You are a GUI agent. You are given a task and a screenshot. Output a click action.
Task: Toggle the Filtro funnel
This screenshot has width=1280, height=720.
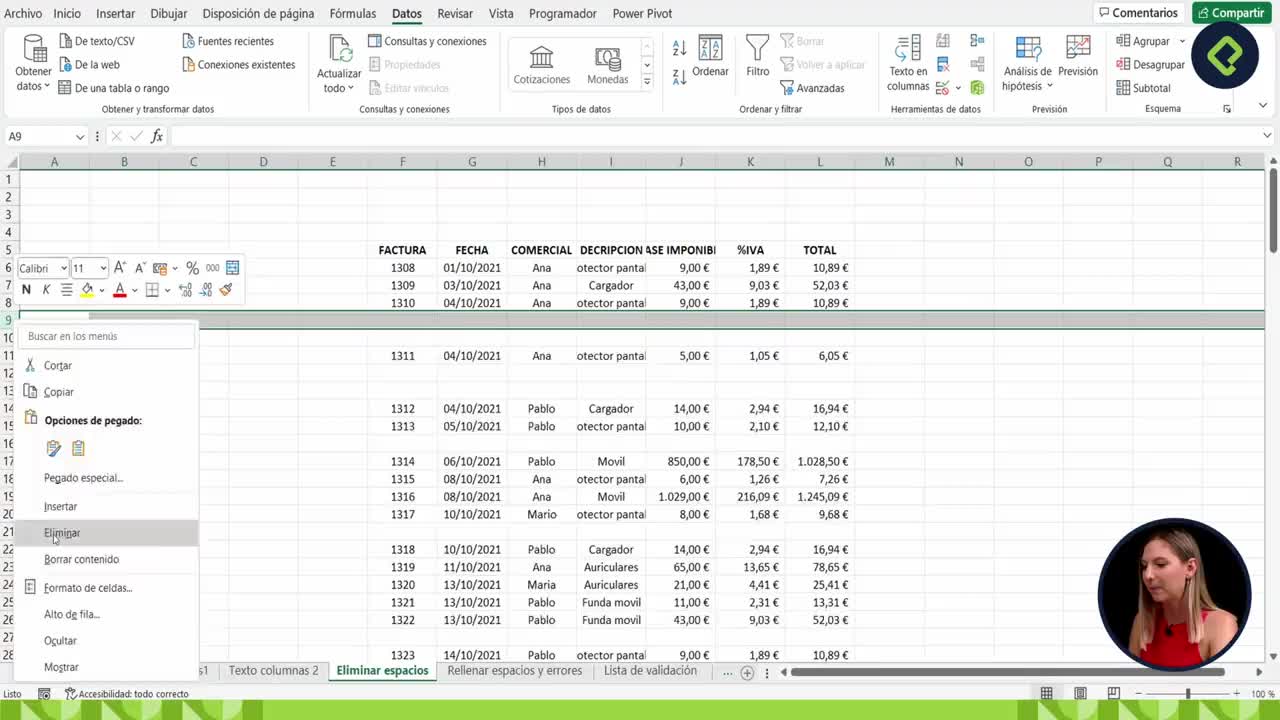pos(758,56)
